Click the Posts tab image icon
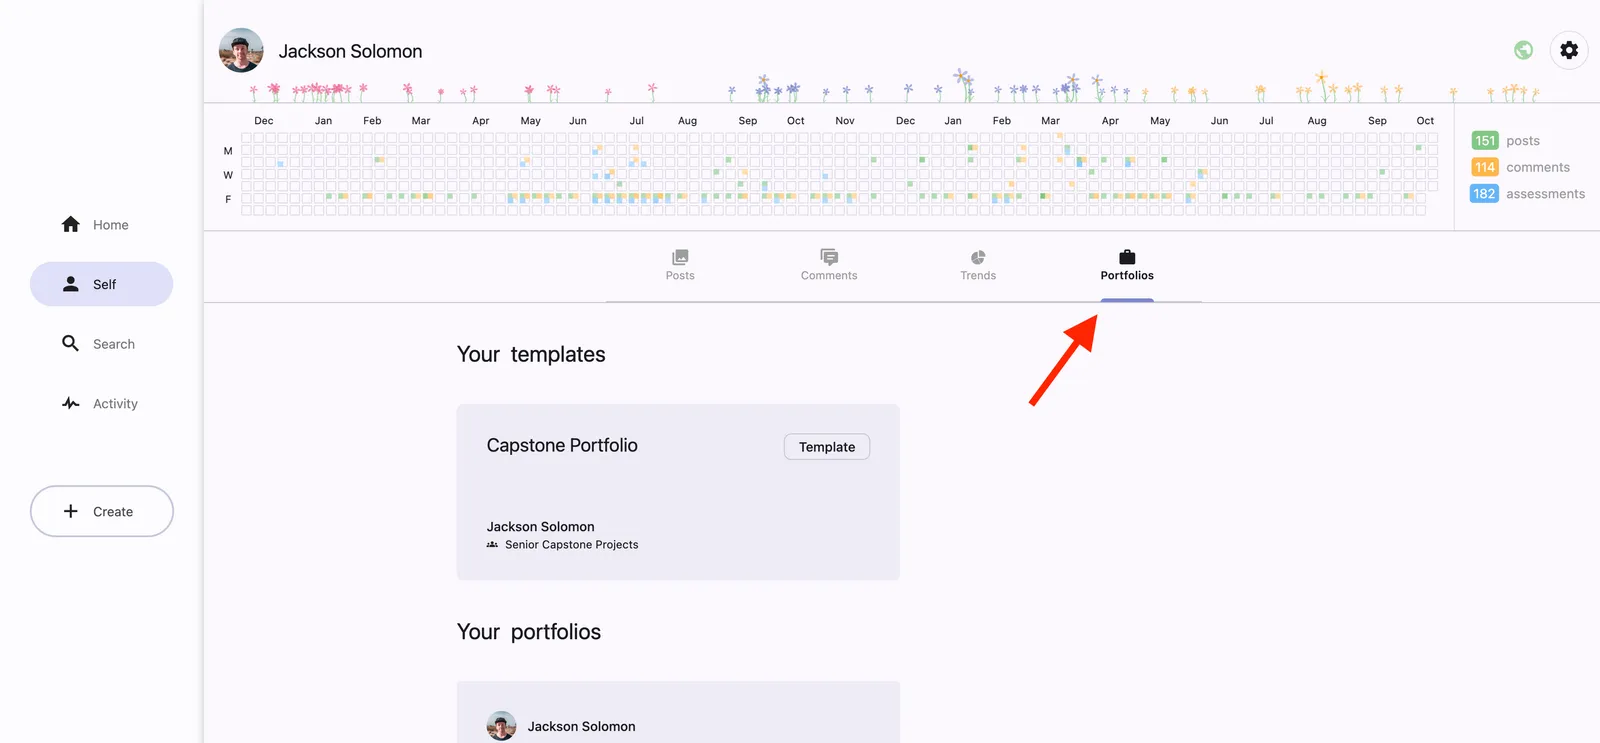1600x743 pixels. point(680,257)
